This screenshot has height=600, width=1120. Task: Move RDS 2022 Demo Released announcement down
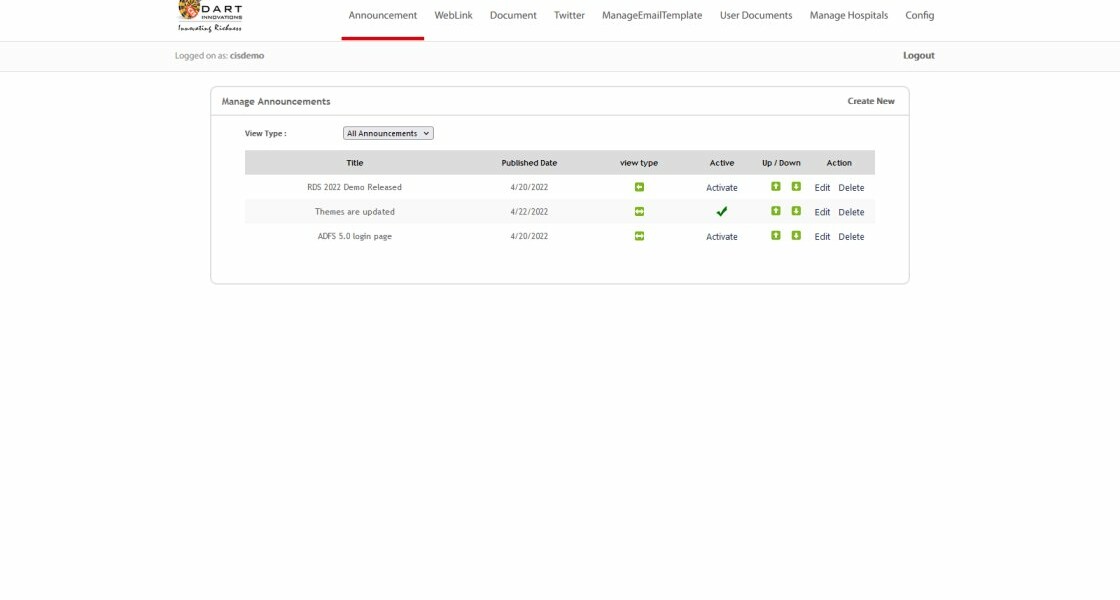[x=796, y=187]
